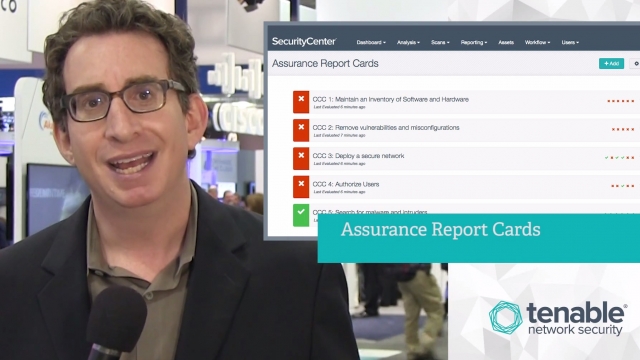Open CCC 1: Maintain an Inventory of Software and Hardware
640x360 pixels.
[391, 99]
